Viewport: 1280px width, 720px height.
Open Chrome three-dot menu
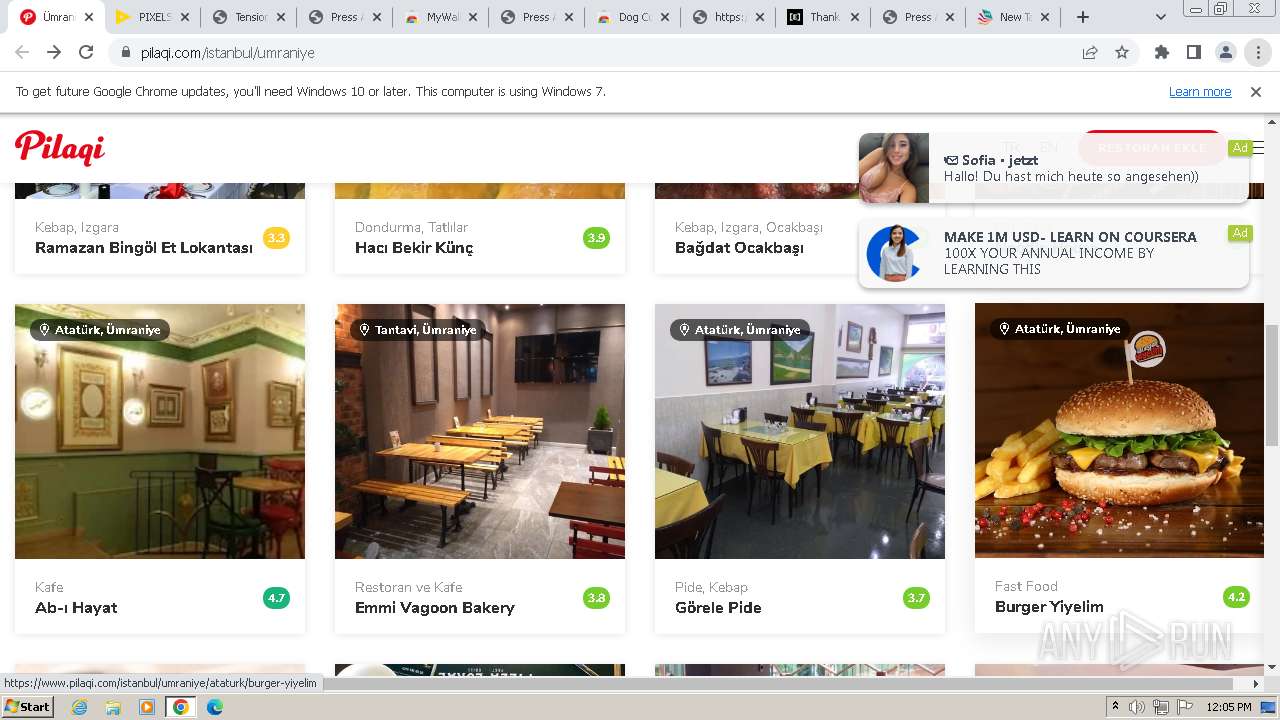1258,53
